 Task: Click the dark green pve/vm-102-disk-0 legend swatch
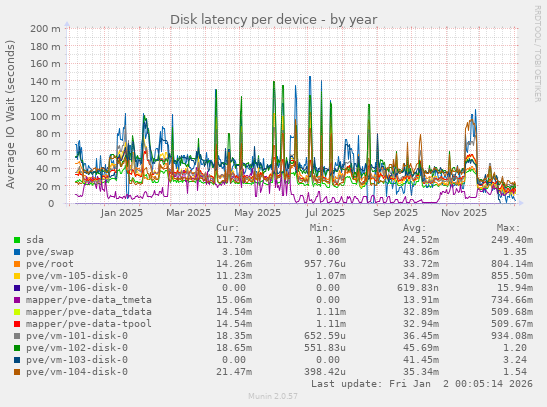[x=17, y=348]
